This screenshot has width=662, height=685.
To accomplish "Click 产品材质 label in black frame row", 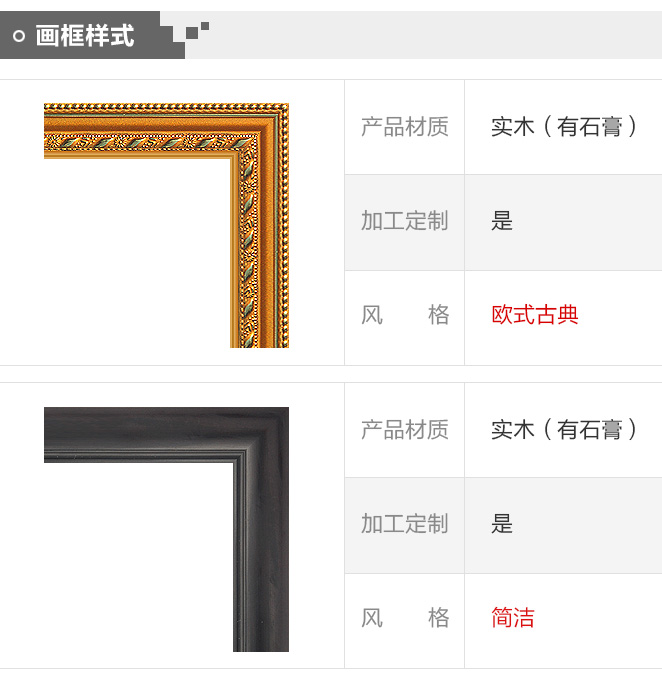I will click(x=405, y=430).
